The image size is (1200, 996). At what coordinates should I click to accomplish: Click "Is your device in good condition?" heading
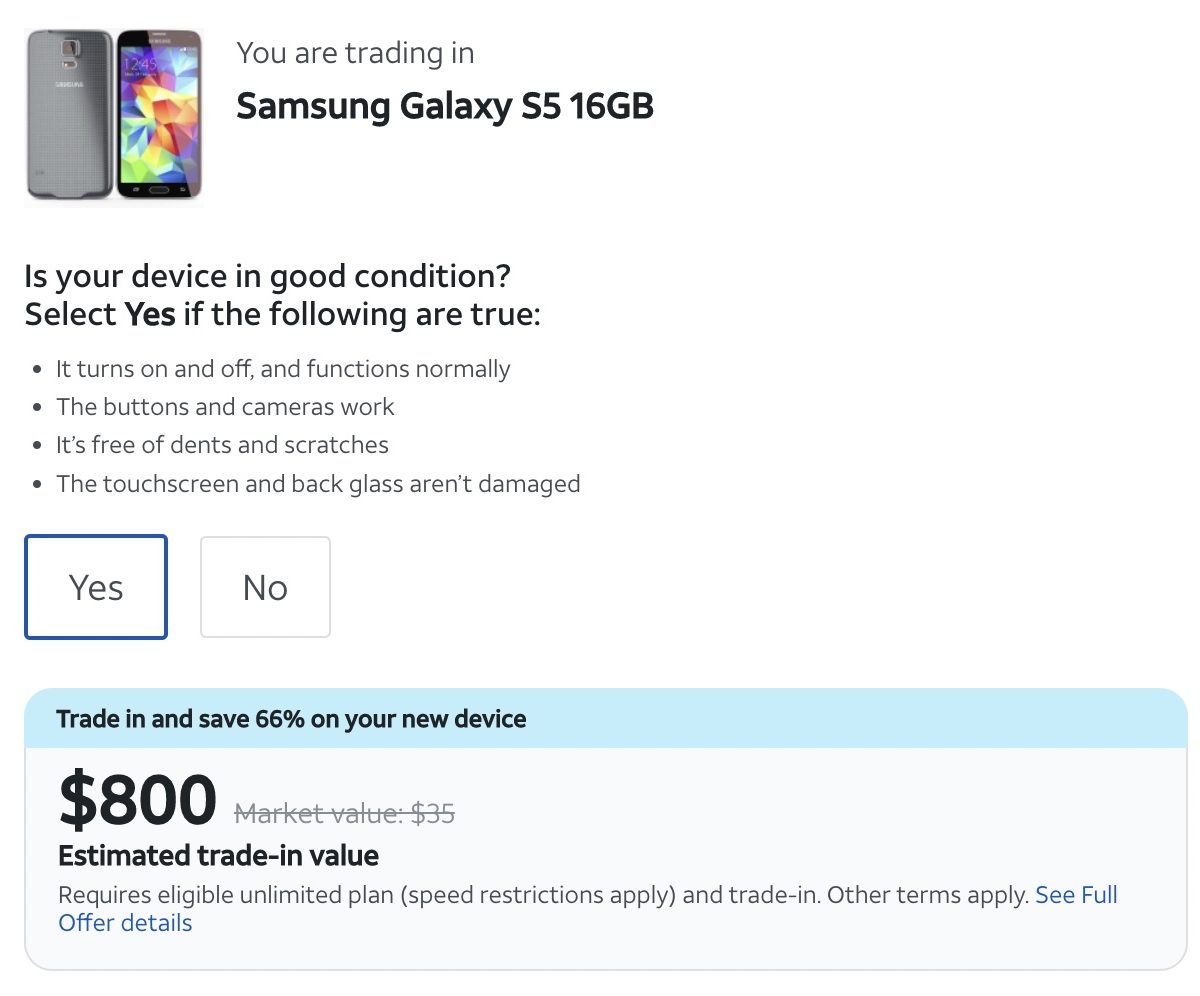click(268, 275)
